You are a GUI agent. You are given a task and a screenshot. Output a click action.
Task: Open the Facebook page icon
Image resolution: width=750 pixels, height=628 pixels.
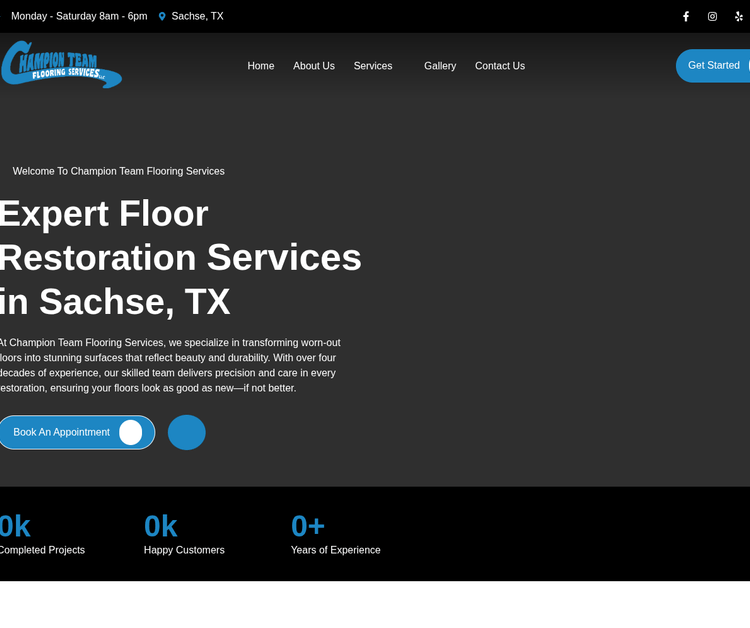pyautogui.click(x=685, y=17)
